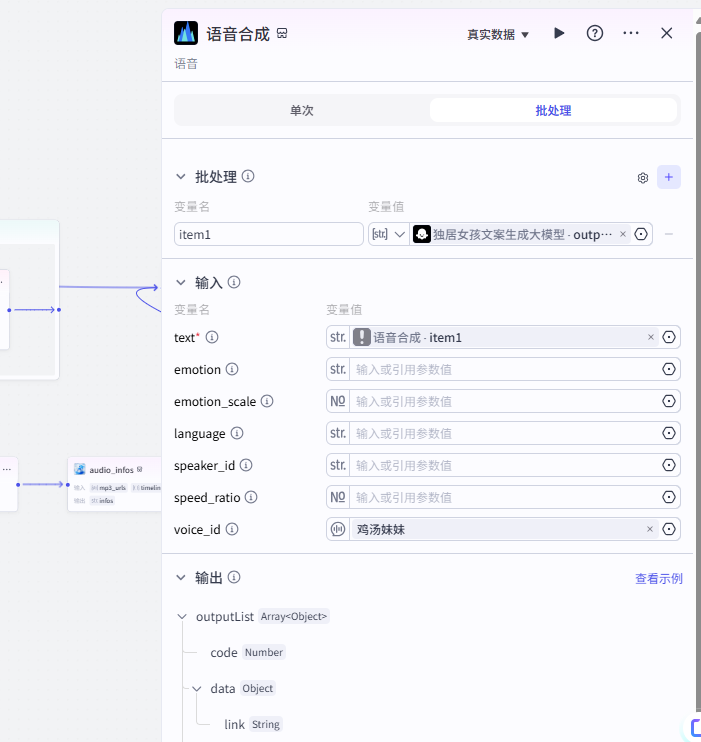701x742 pixels.
Task: Collapse the 输出 section
Action: pos(181,577)
